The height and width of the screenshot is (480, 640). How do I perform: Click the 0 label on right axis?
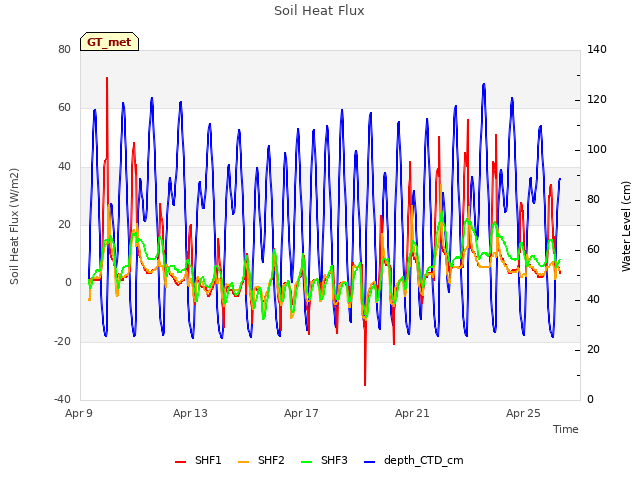590,400
